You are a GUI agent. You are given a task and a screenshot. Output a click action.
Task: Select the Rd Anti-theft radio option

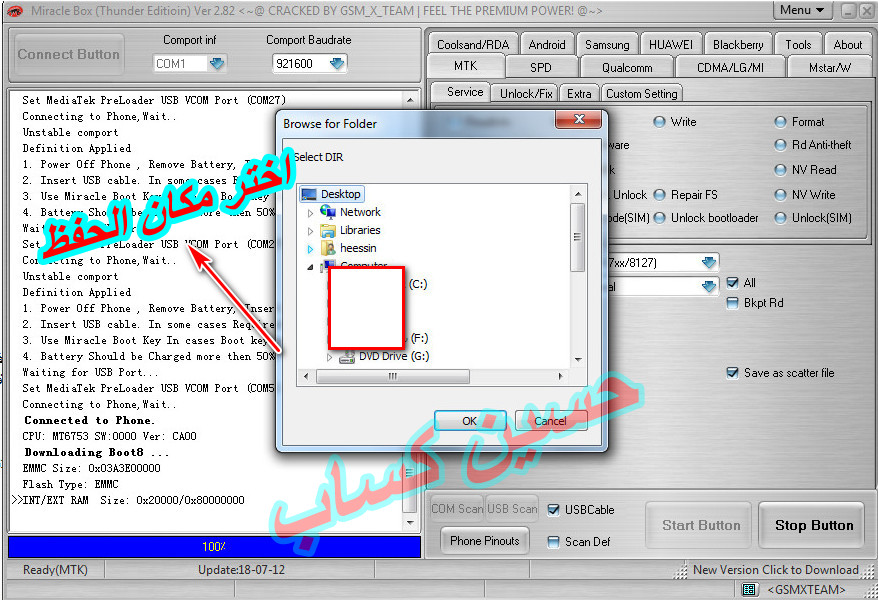click(781, 146)
